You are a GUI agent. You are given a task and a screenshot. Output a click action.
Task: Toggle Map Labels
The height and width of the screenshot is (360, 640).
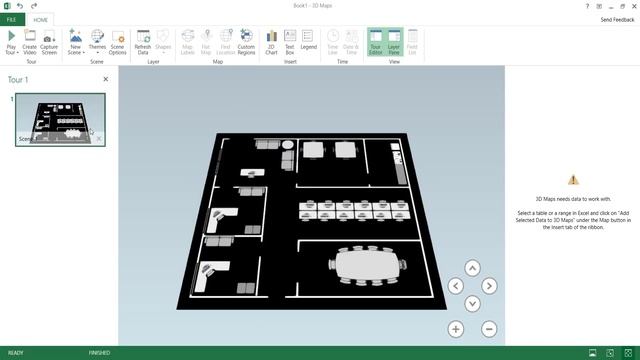click(x=187, y=42)
